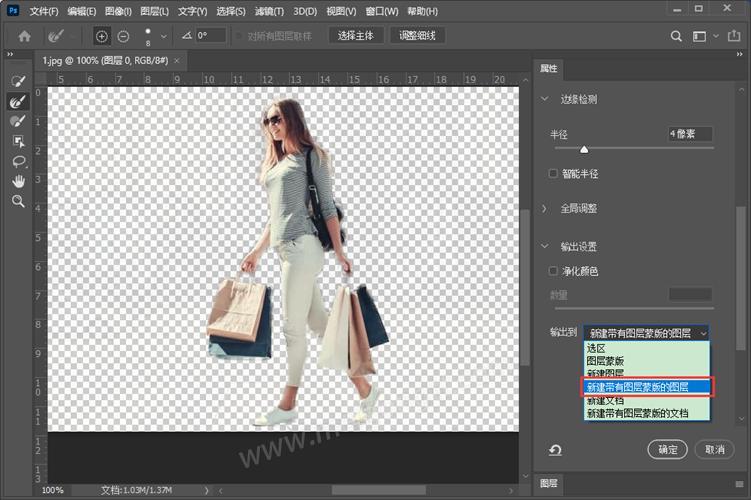Select the Brush tool in toolbar
The height and width of the screenshot is (500, 751).
18,121
